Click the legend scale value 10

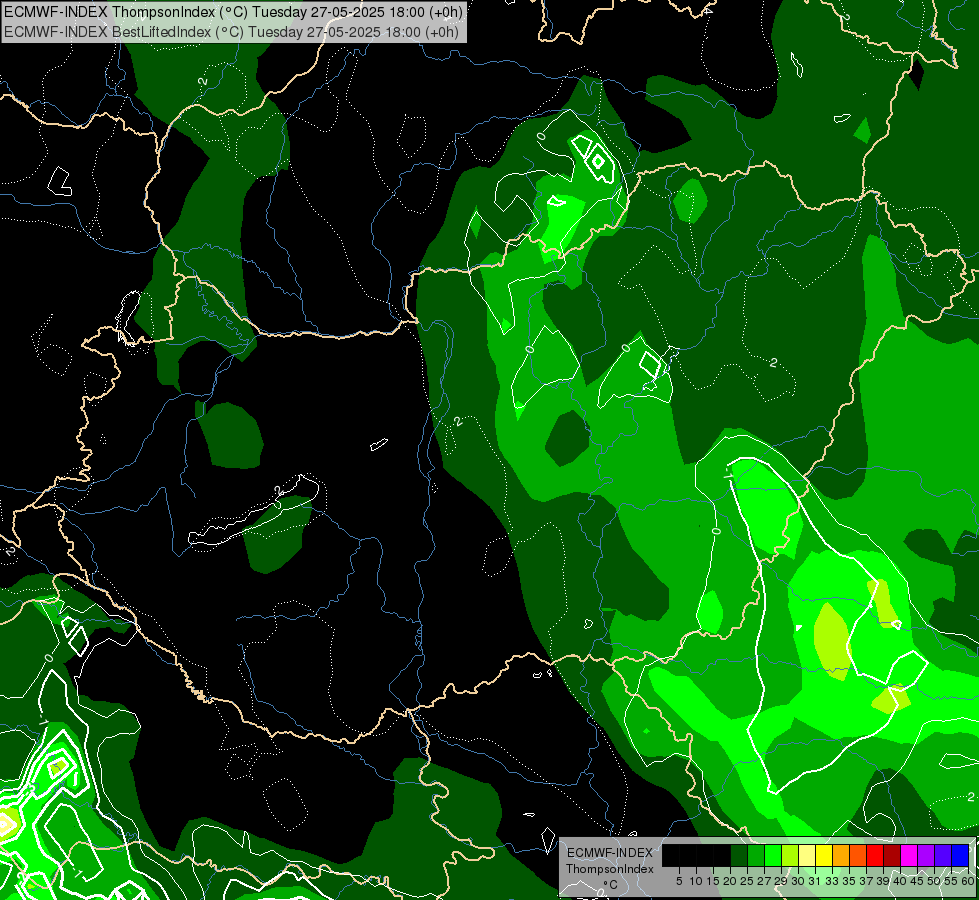pyautogui.click(x=696, y=881)
